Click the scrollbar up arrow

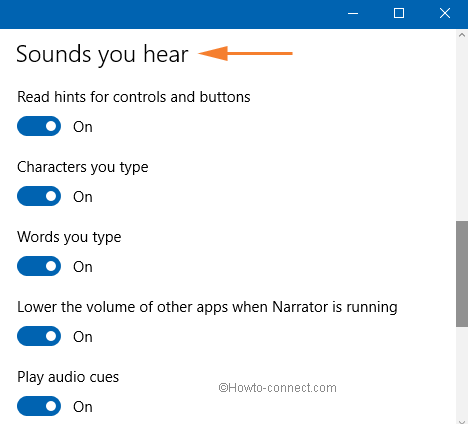(462, 35)
